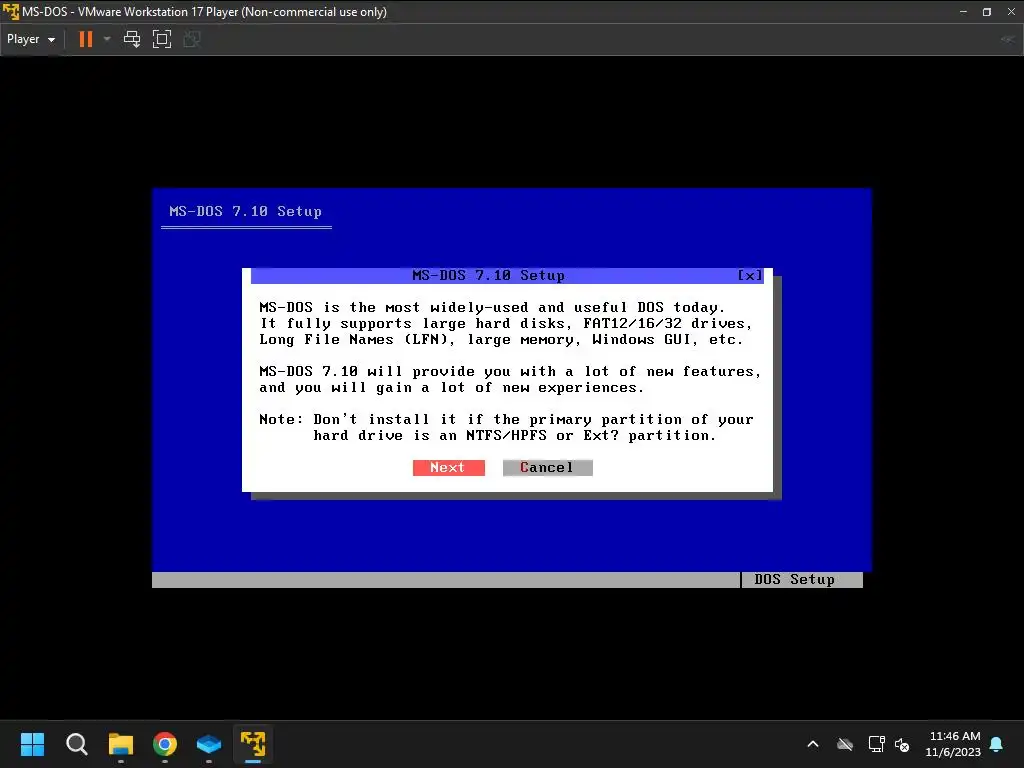Click the cloud sync tray icon

tap(845, 744)
